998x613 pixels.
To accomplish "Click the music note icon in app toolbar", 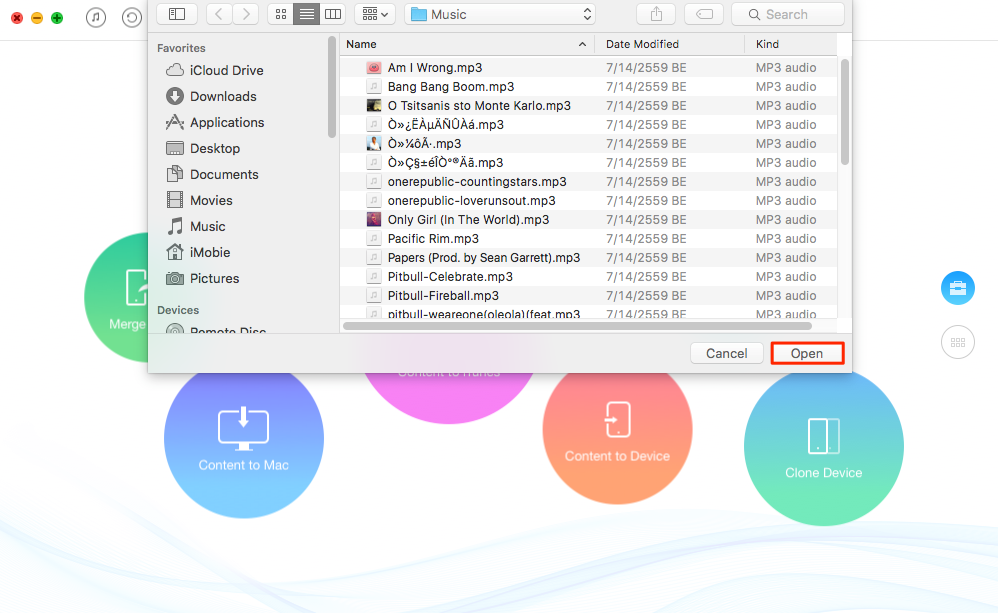I will click(95, 17).
